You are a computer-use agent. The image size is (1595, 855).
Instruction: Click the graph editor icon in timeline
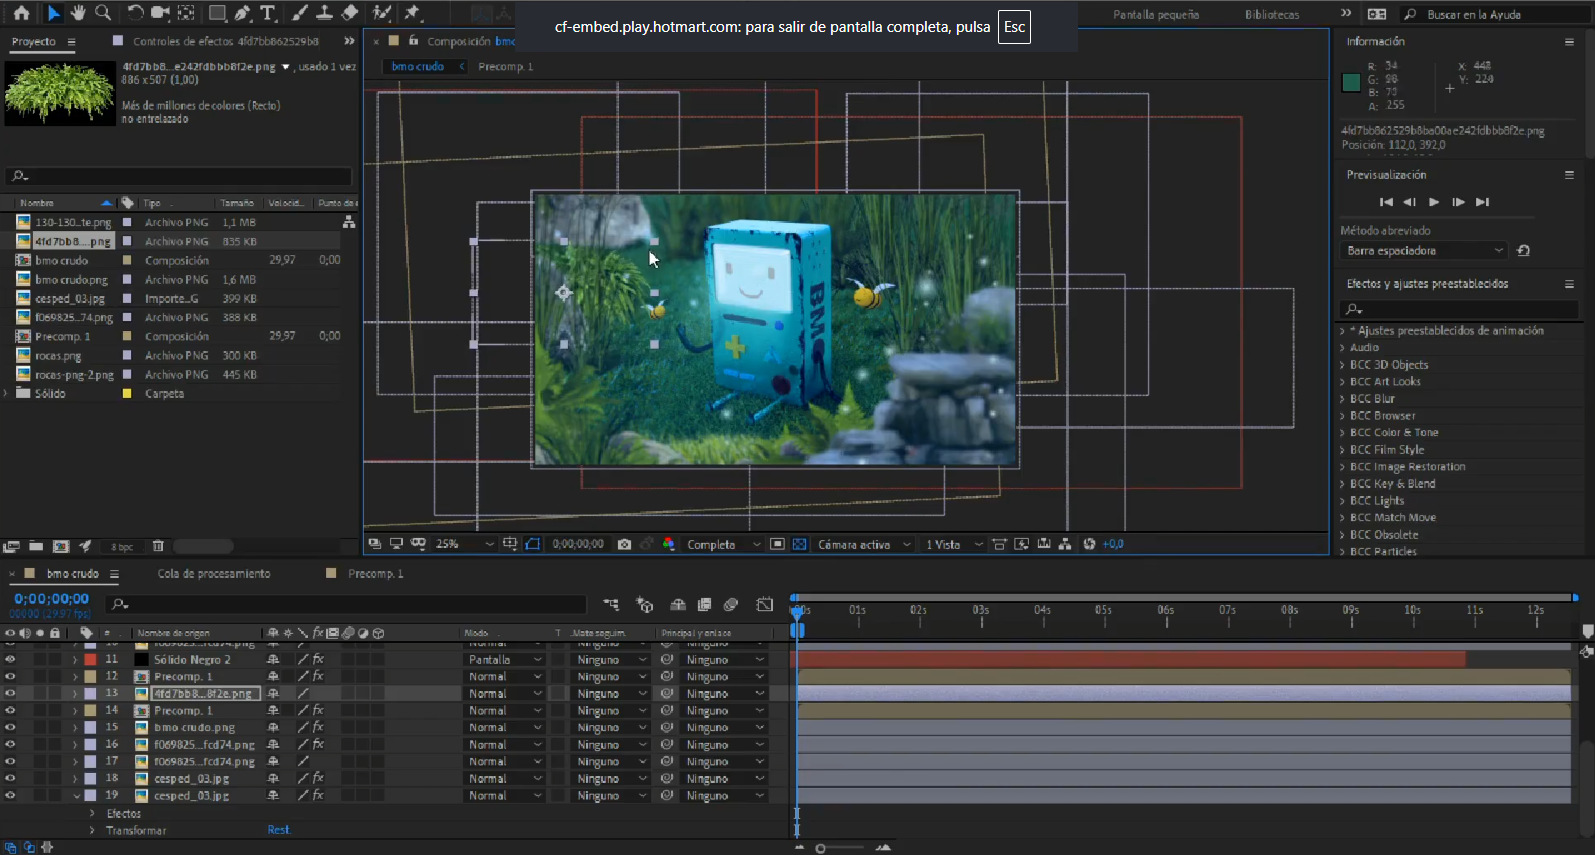tap(765, 605)
